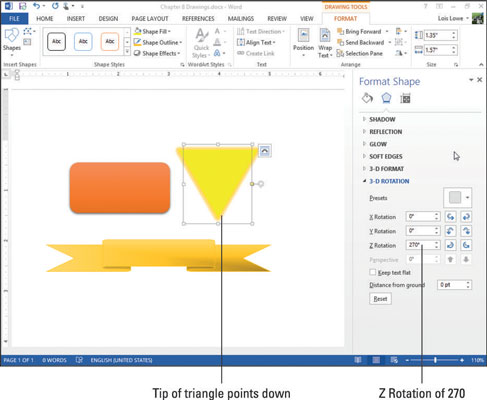487x400 pixels.
Task: Click the Wrap Text icon
Action: click(x=325, y=43)
